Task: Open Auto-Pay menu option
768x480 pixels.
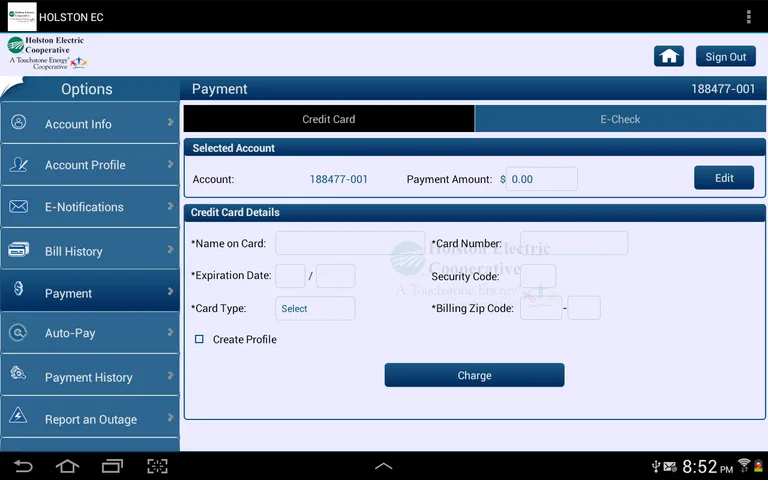Action: click(x=90, y=333)
